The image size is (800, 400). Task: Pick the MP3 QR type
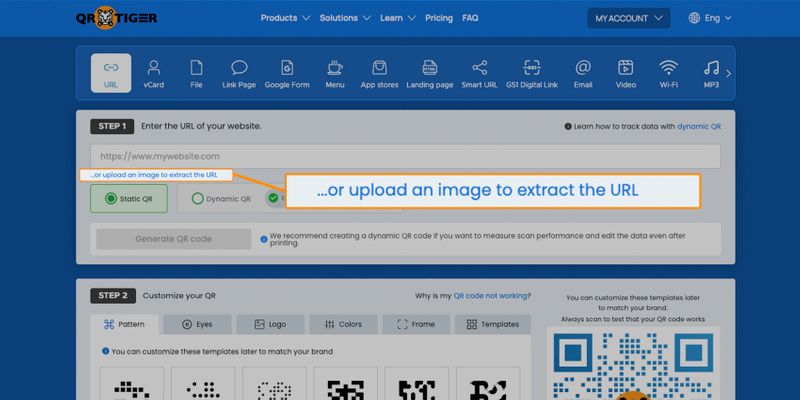coord(711,73)
